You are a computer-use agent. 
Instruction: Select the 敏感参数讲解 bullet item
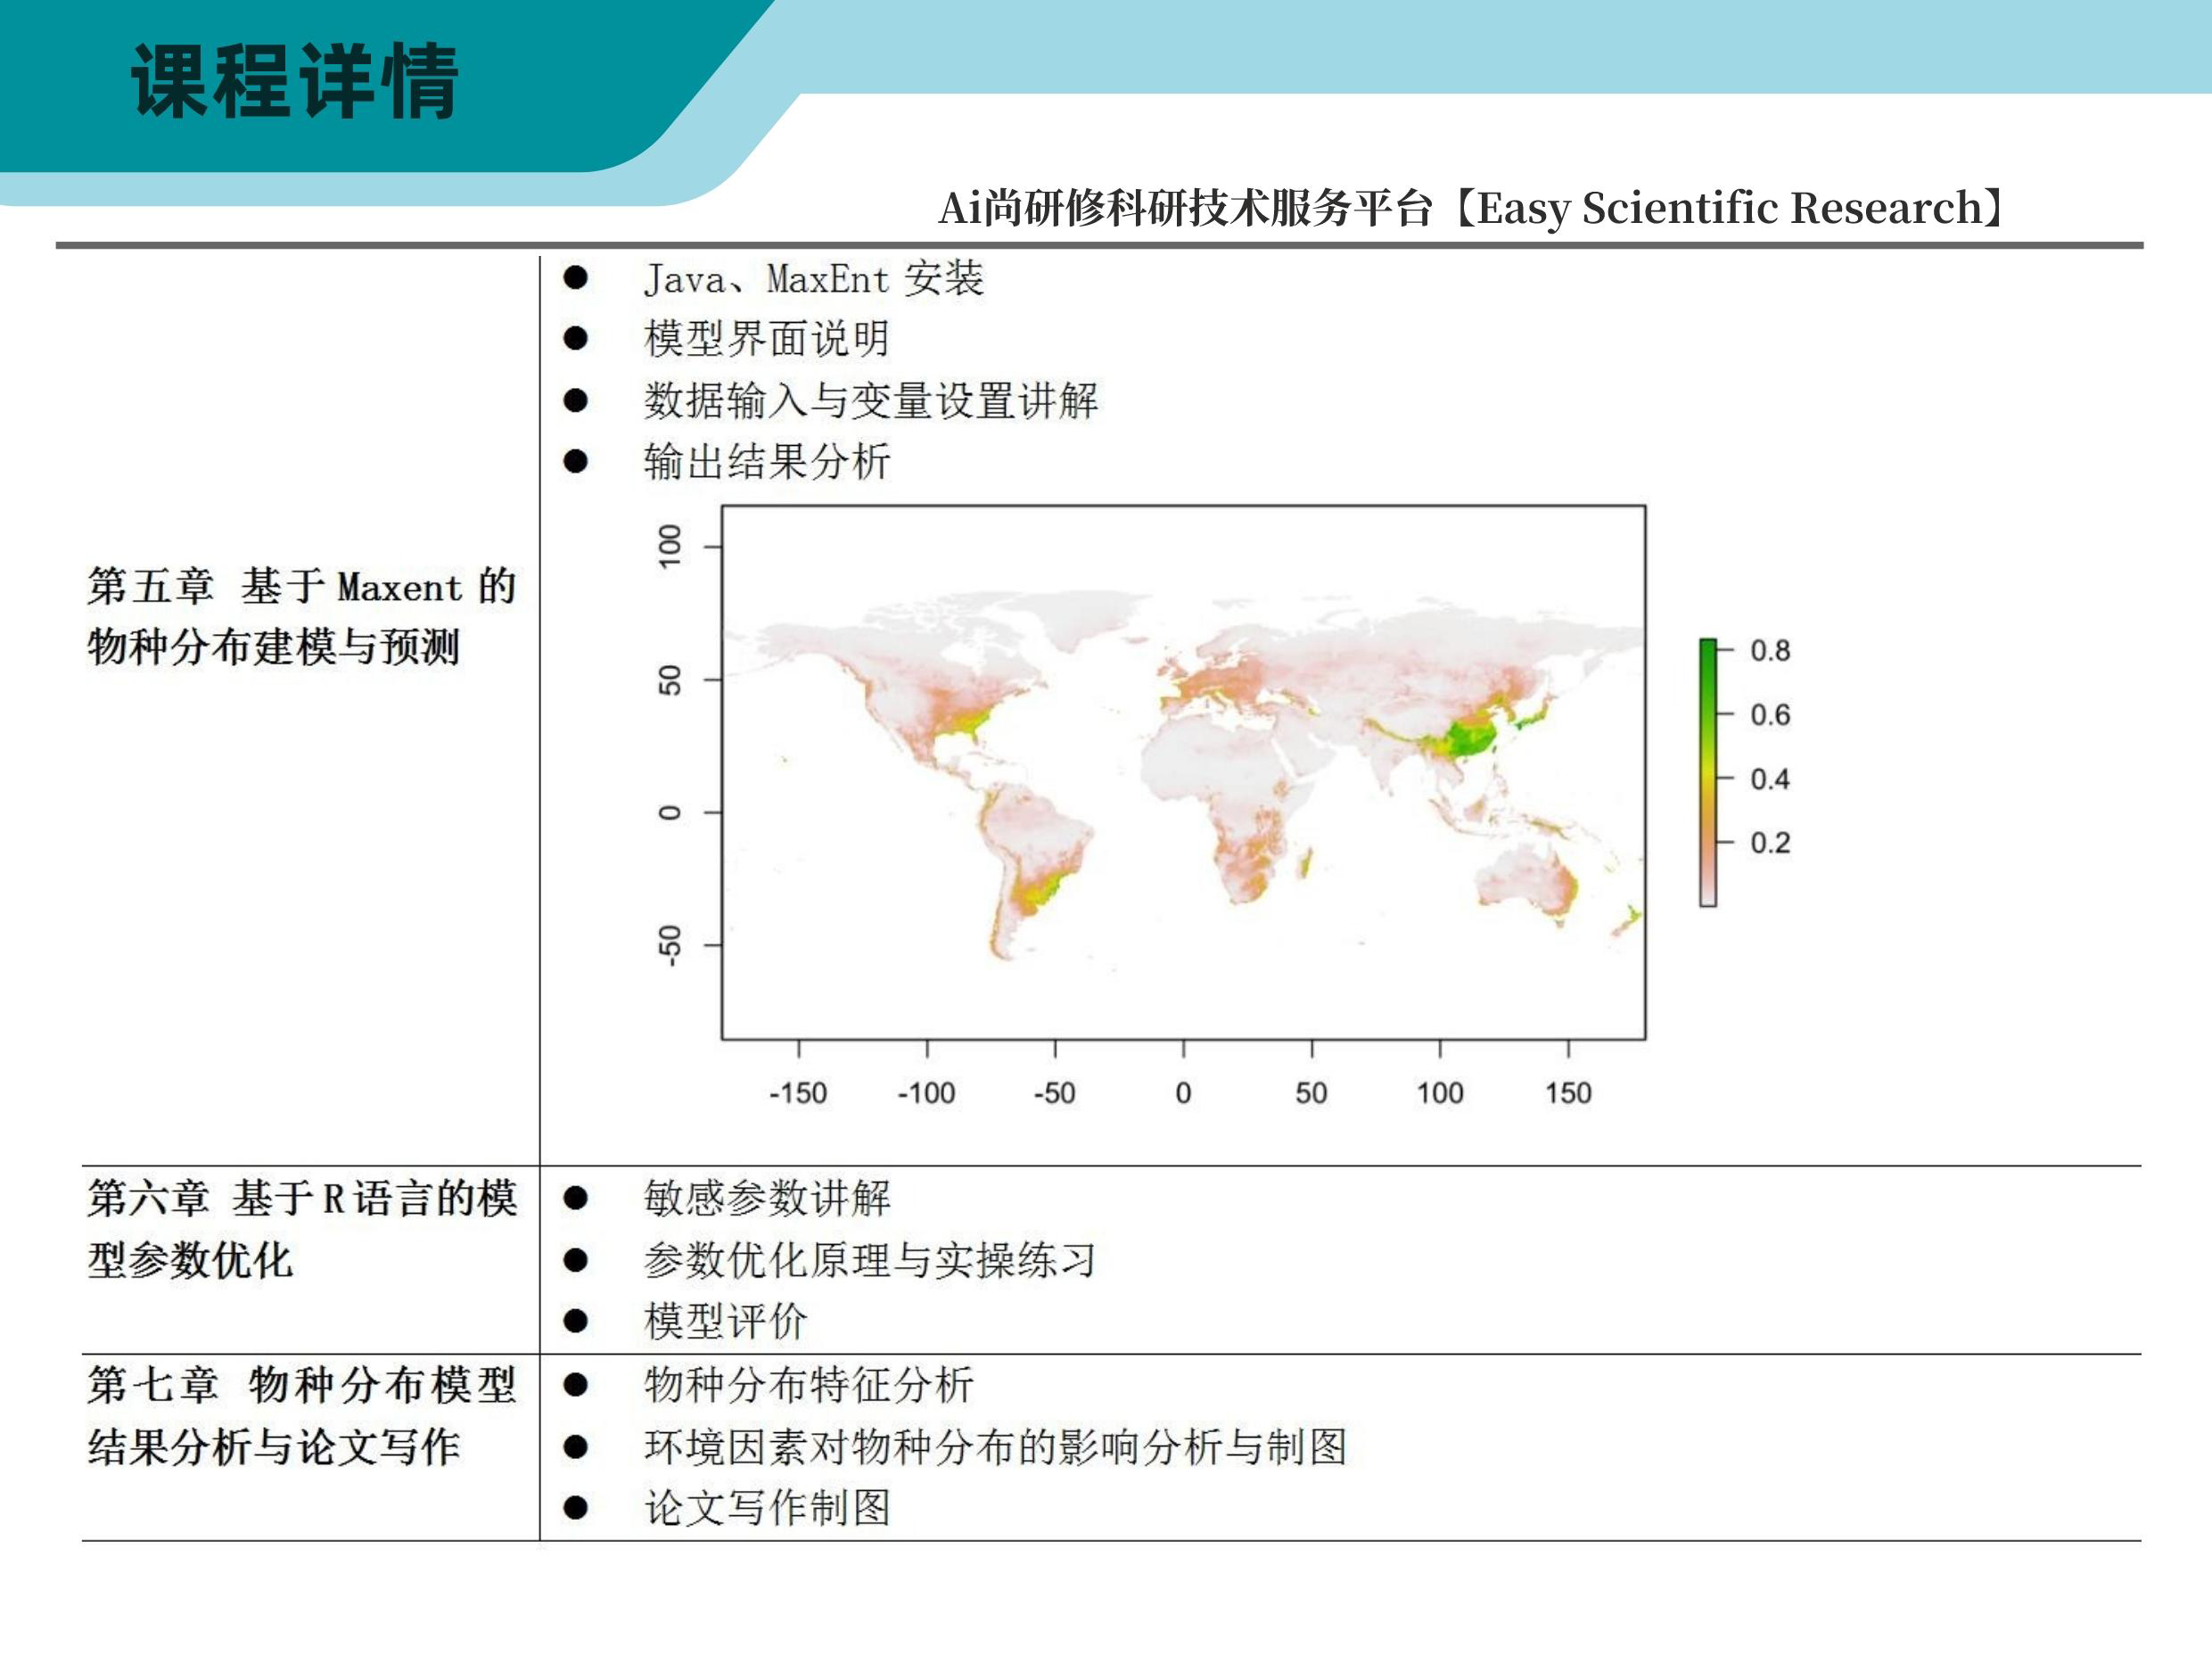(766, 1198)
